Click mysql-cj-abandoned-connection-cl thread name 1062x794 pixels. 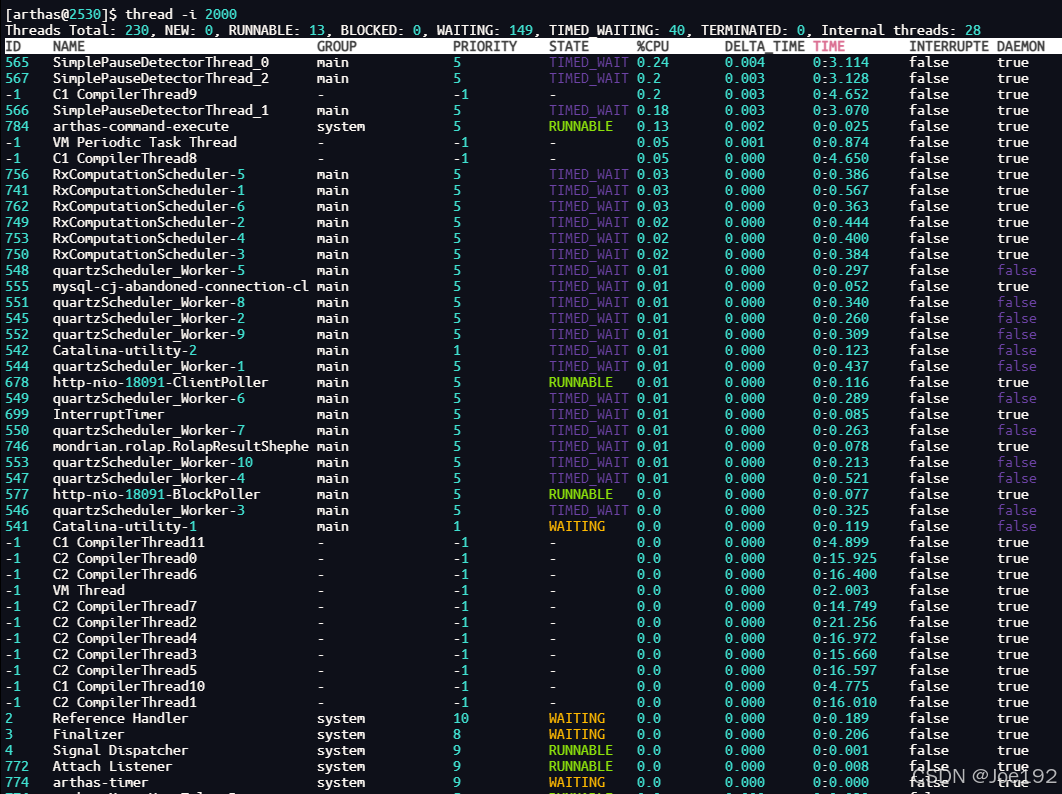coord(181,287)
